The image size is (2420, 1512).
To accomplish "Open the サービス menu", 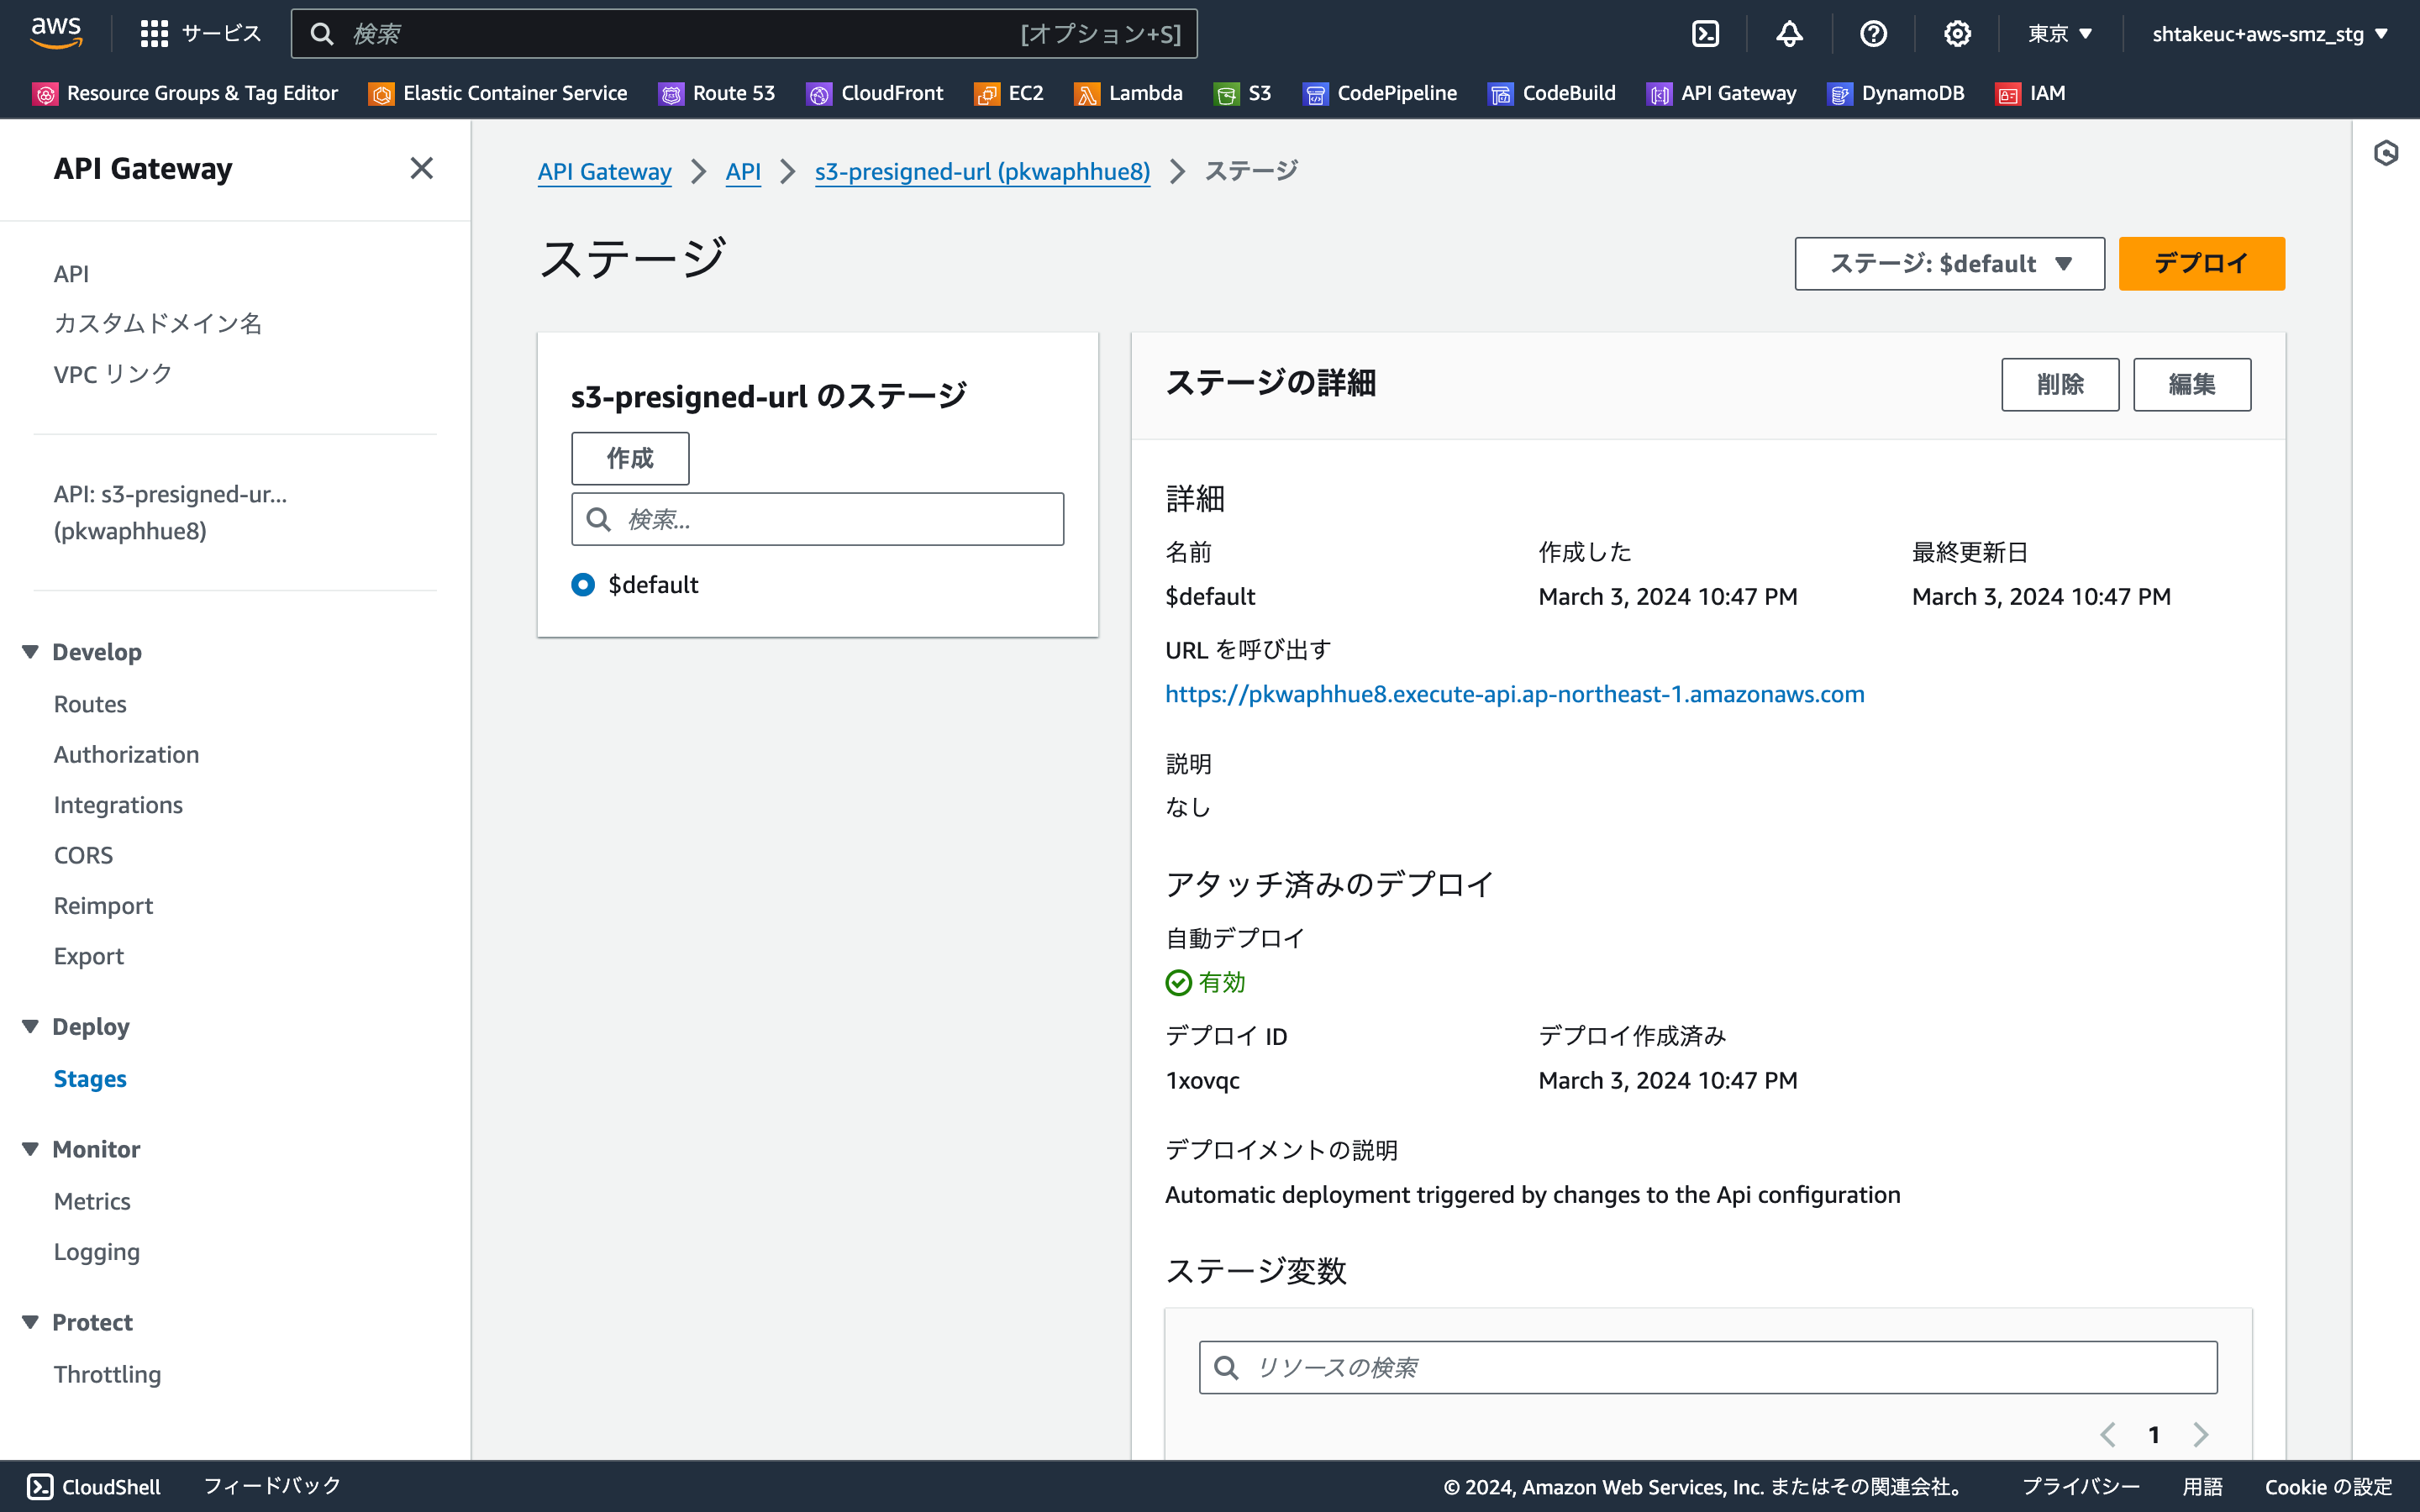I will (x=201, y=32).
